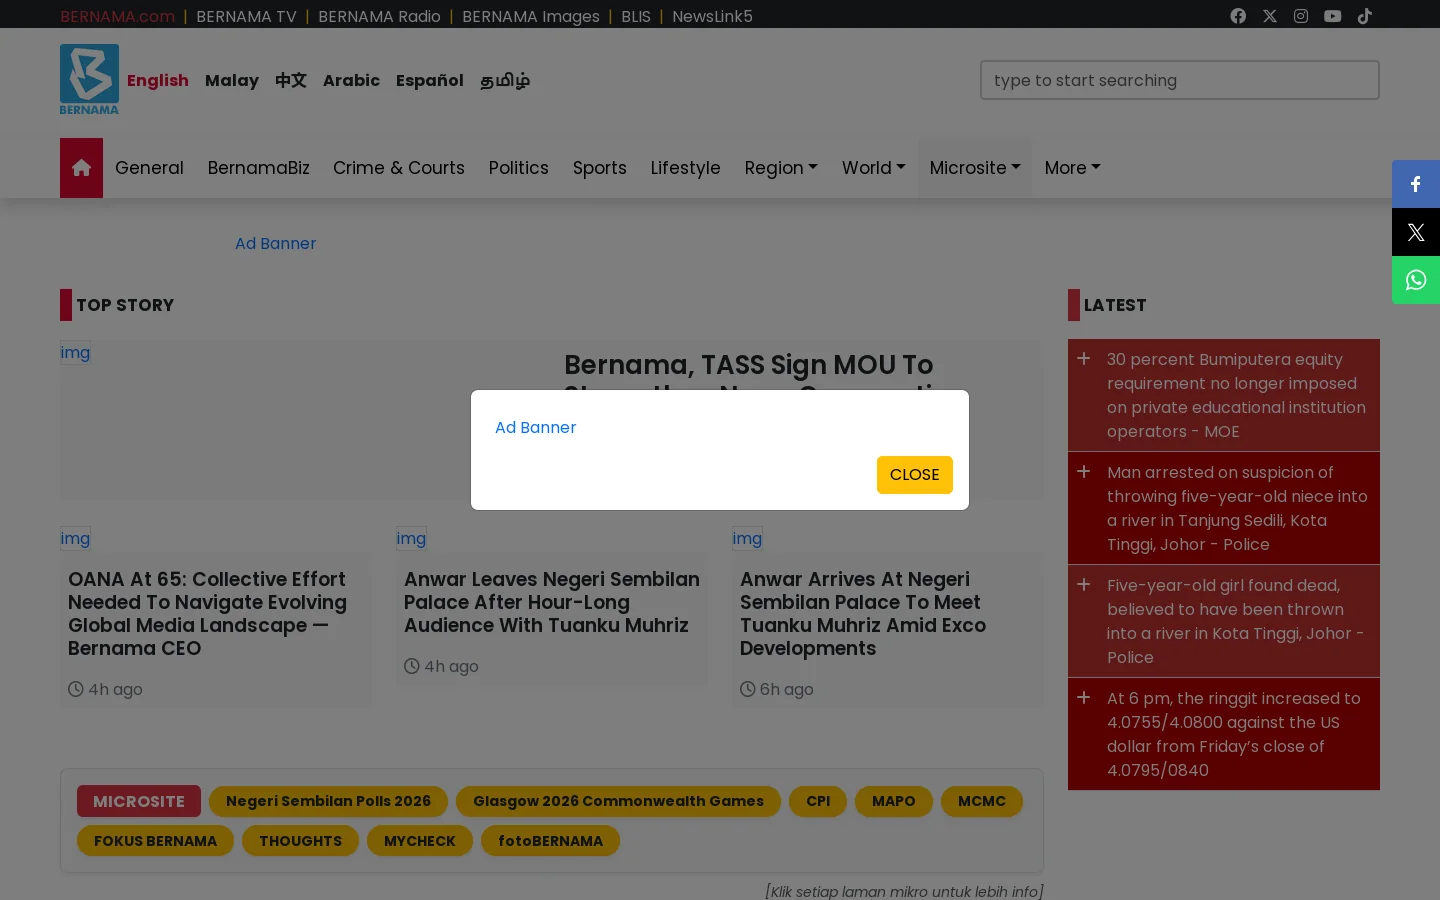Open Glasgow 2026 Commonwealth Games microsite

(618, 801)
